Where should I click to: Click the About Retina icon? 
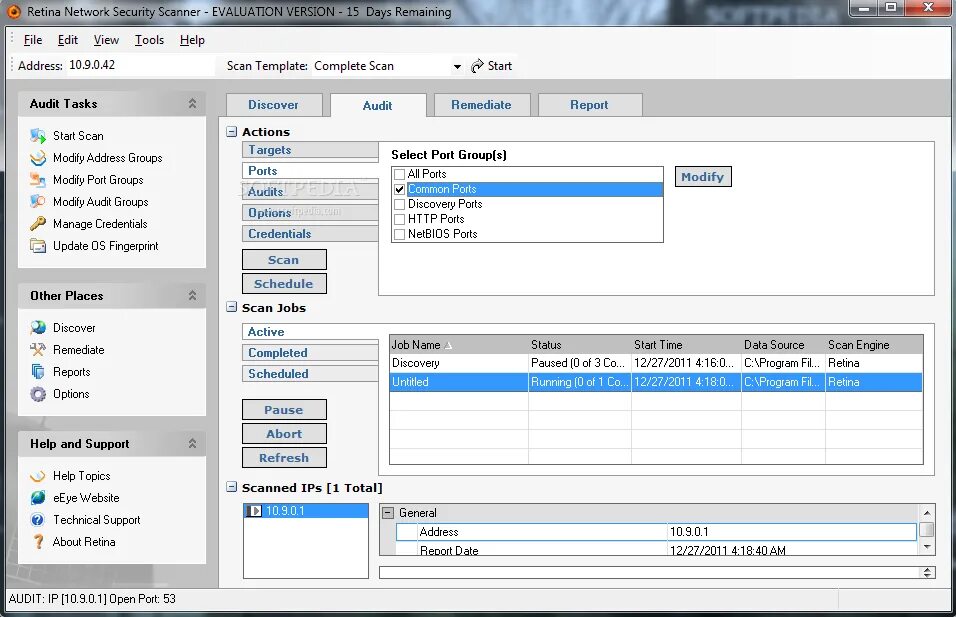coord(38,541)
